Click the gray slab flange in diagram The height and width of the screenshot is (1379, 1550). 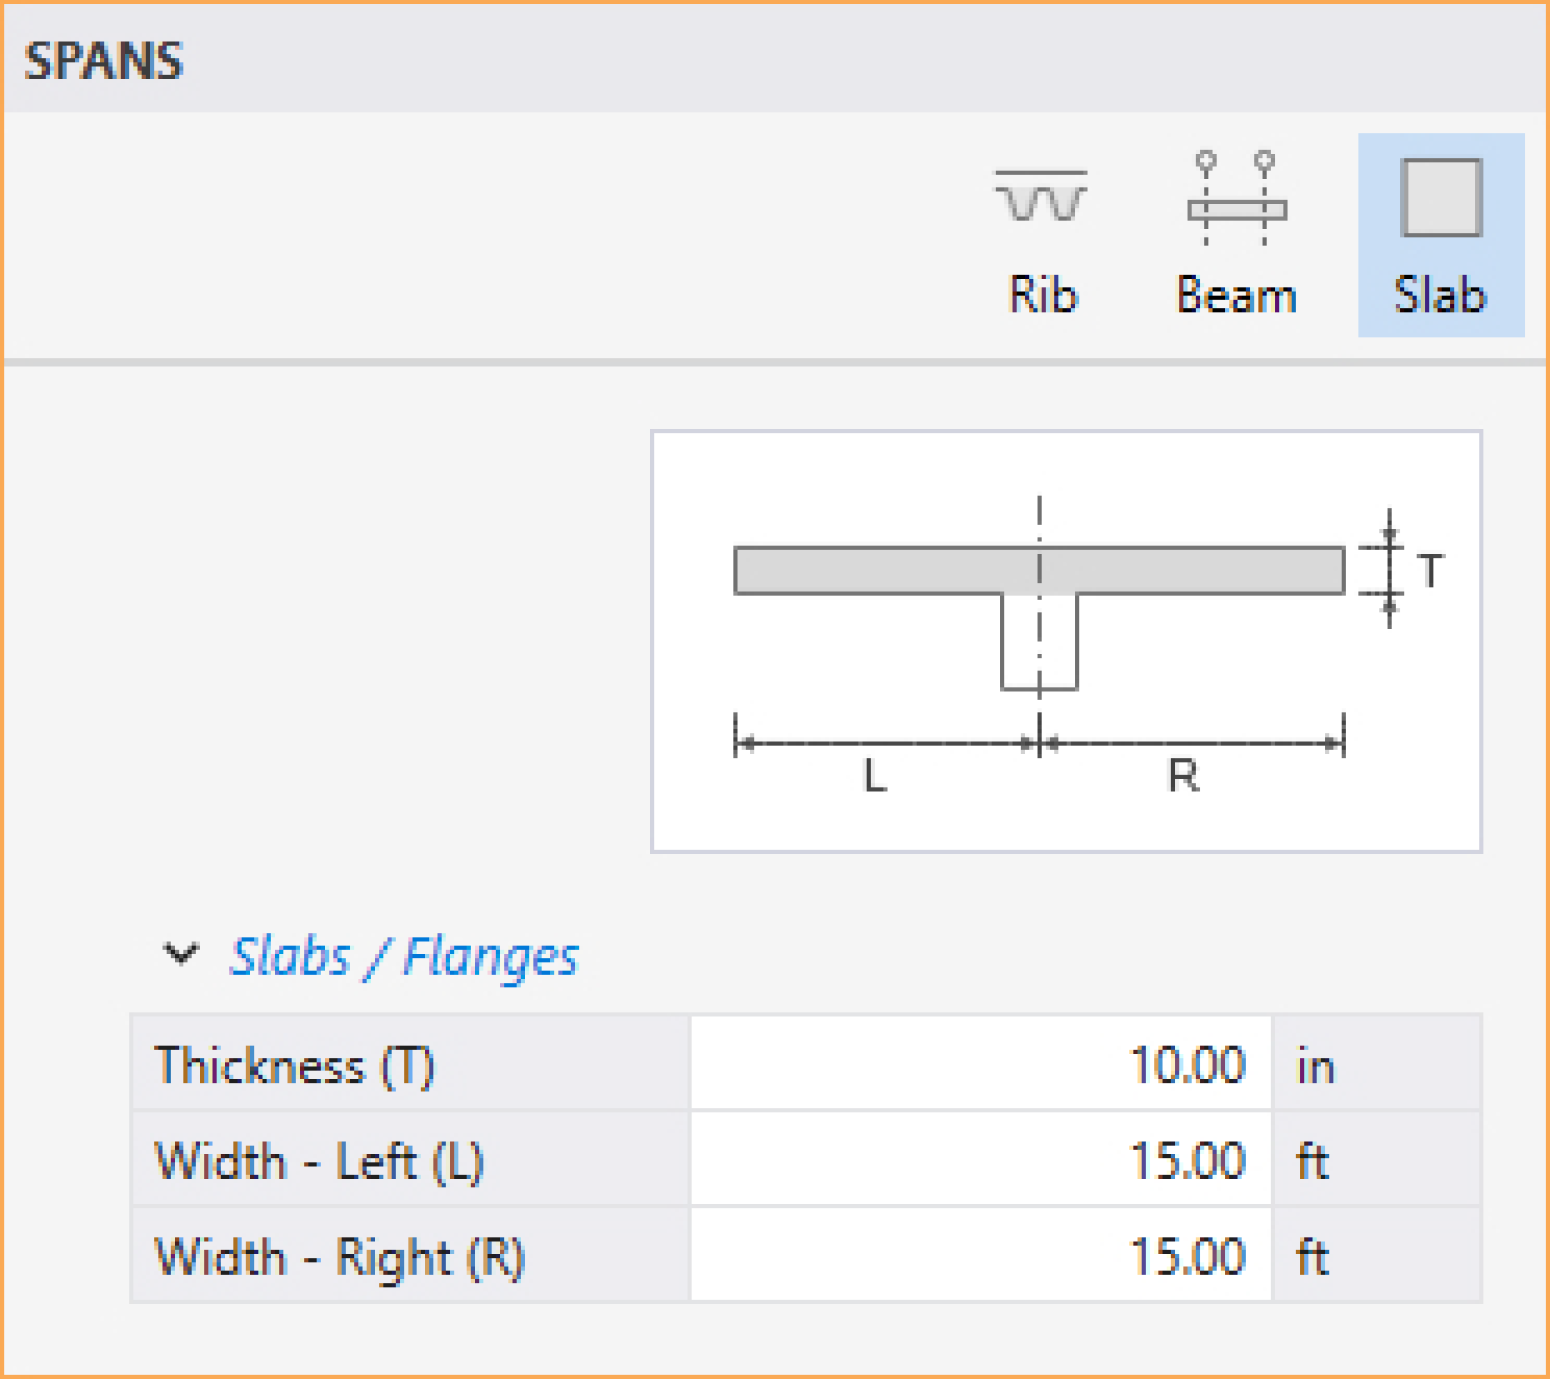pos(880,571)
